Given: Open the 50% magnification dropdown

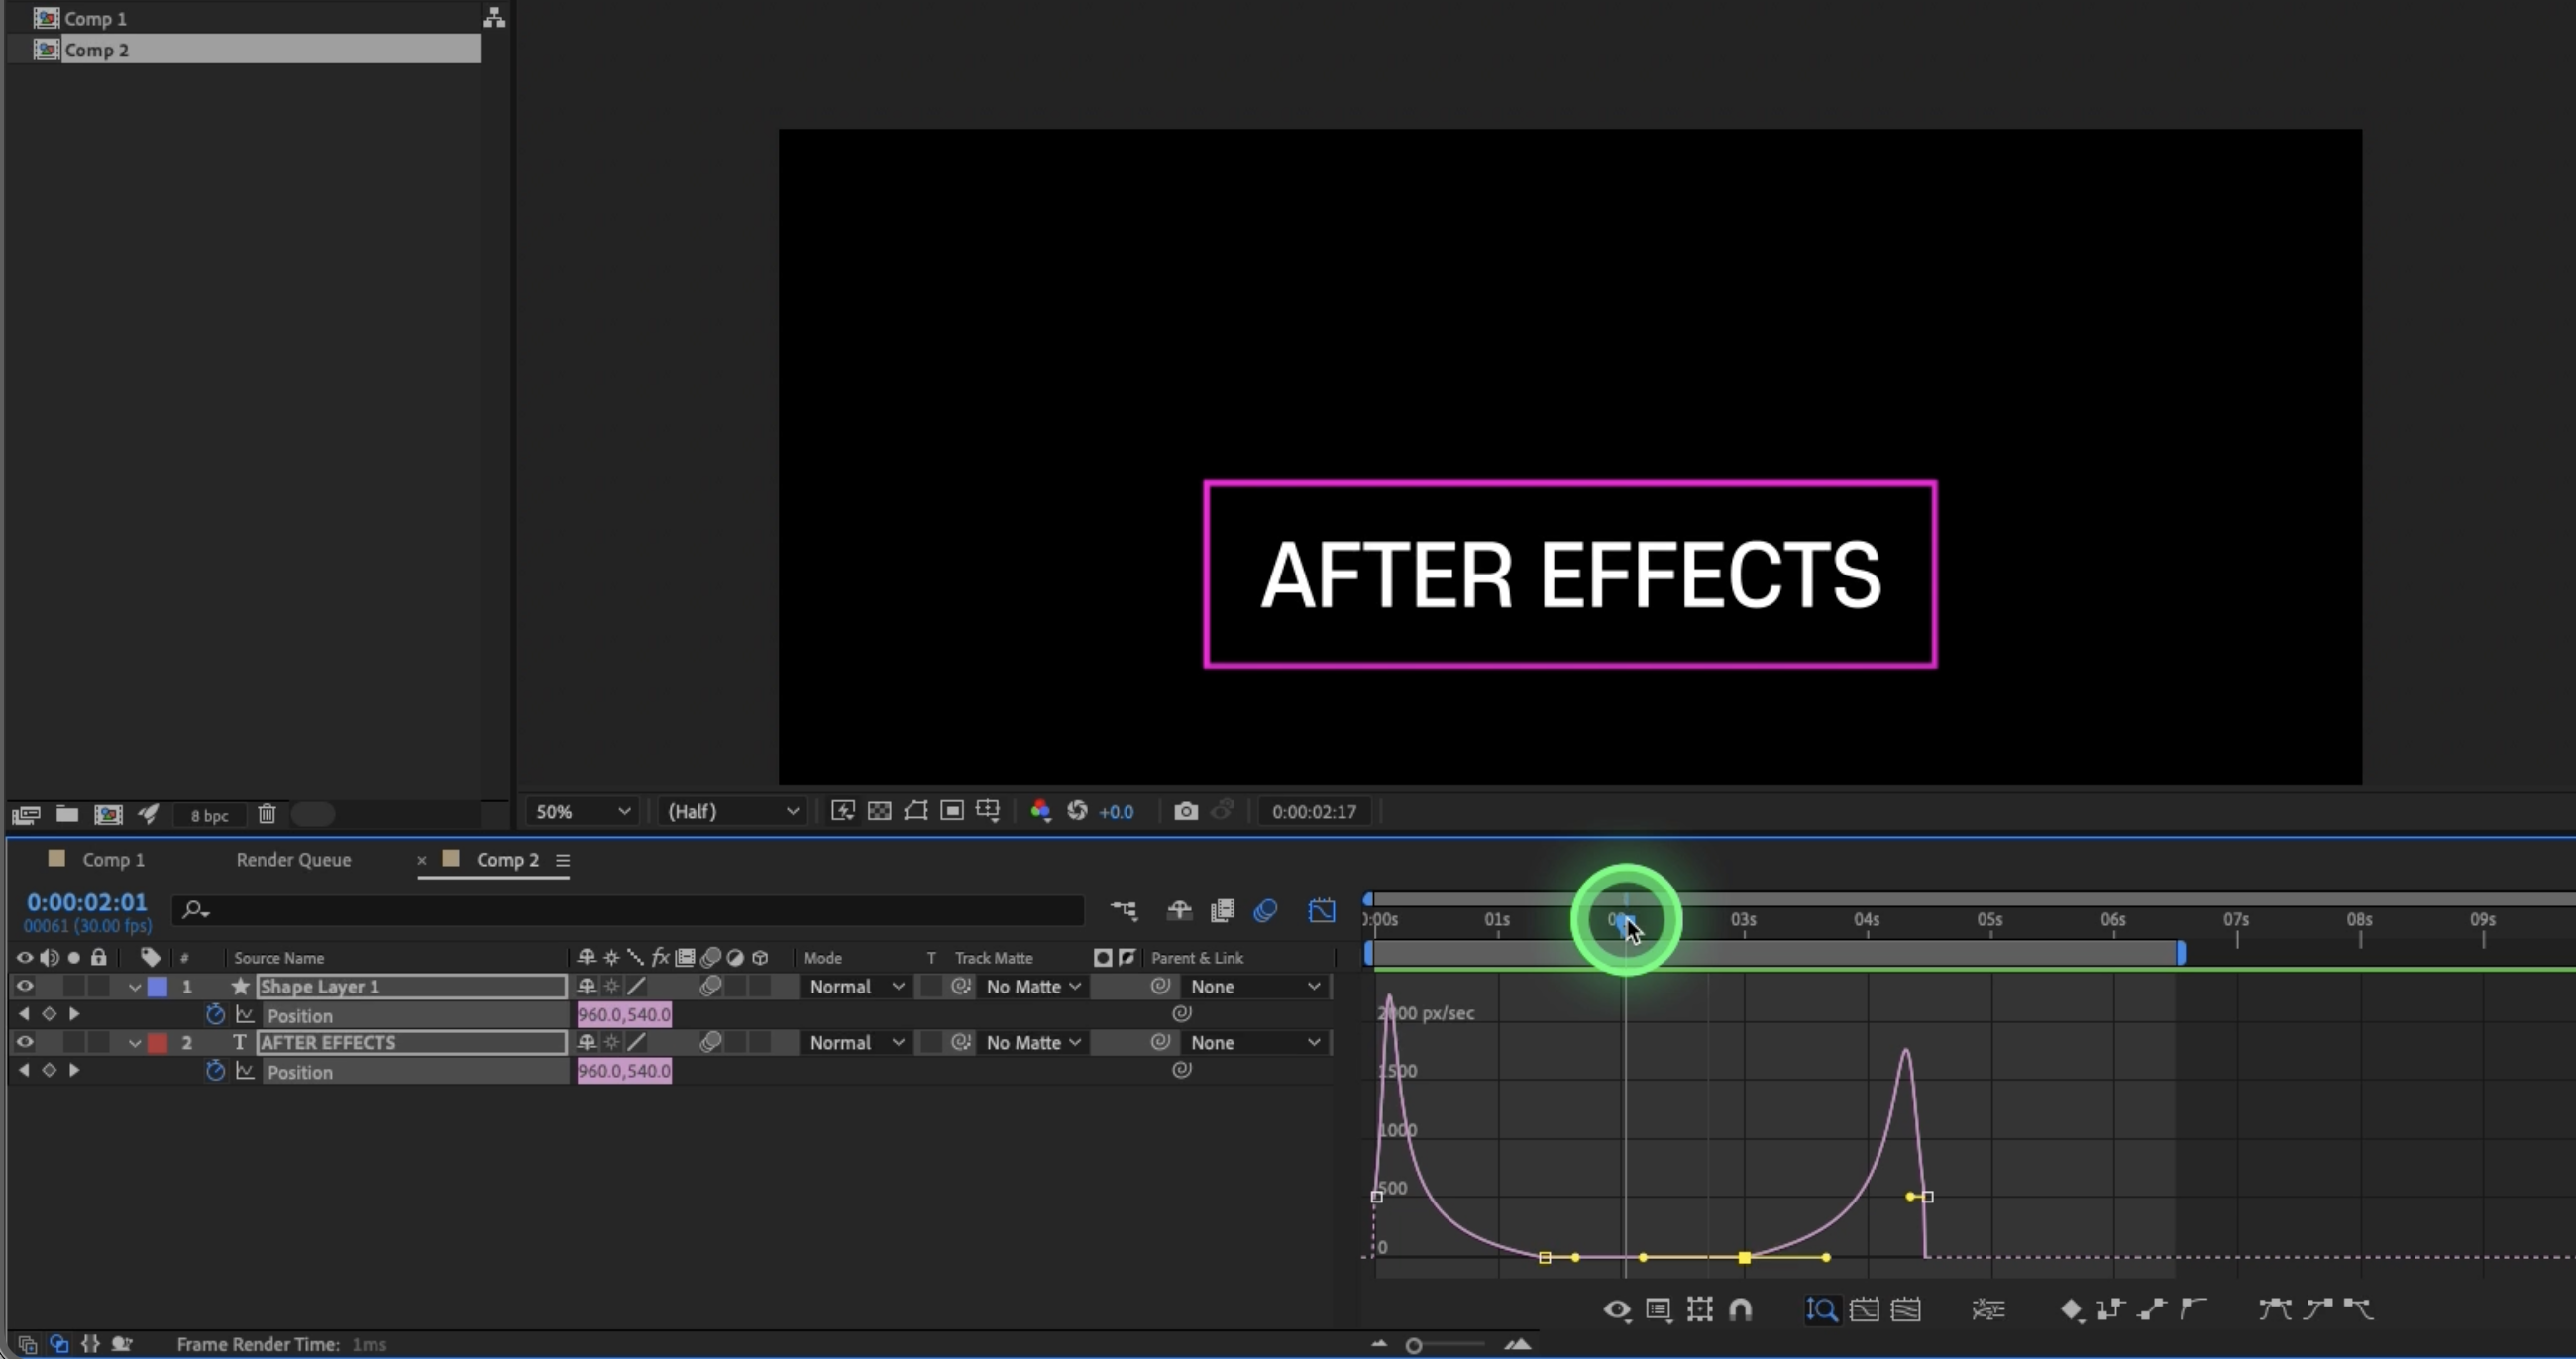Looking at the screenshot, I should point(582,812).
